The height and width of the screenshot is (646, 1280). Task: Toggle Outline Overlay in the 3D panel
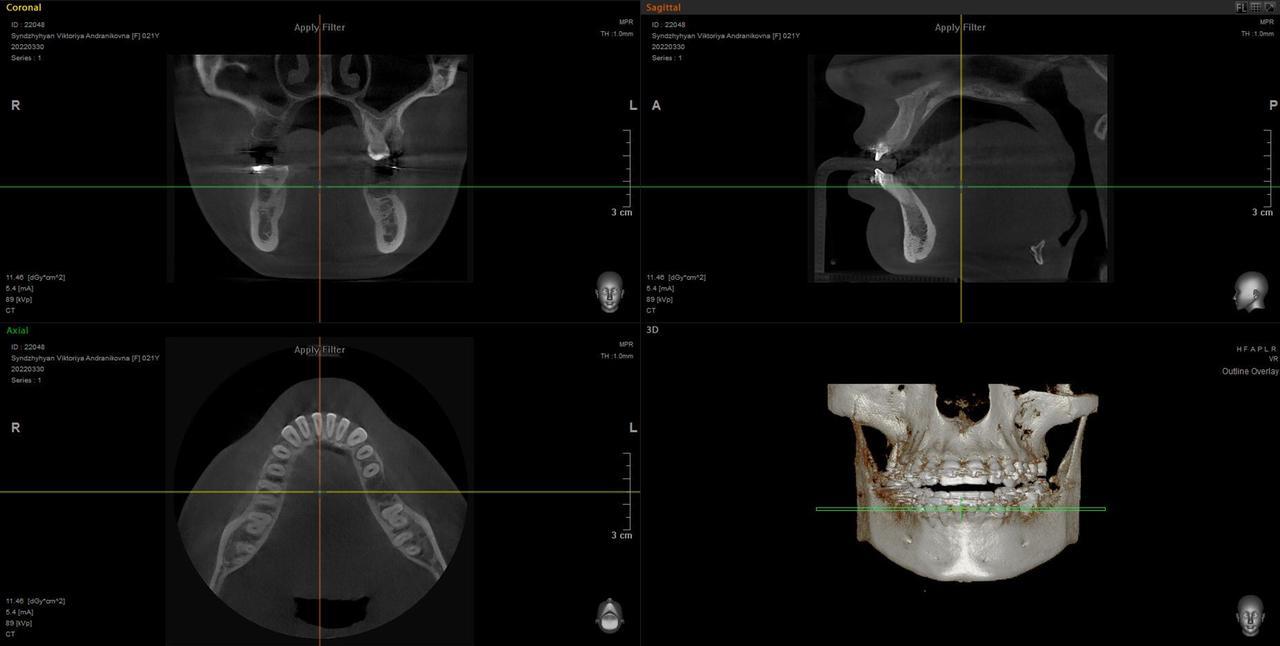[x=1249, y=371]
